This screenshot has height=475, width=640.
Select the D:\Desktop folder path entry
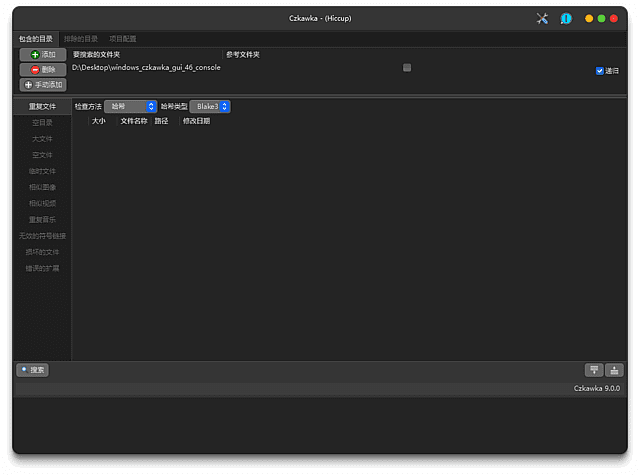(146, 68)
